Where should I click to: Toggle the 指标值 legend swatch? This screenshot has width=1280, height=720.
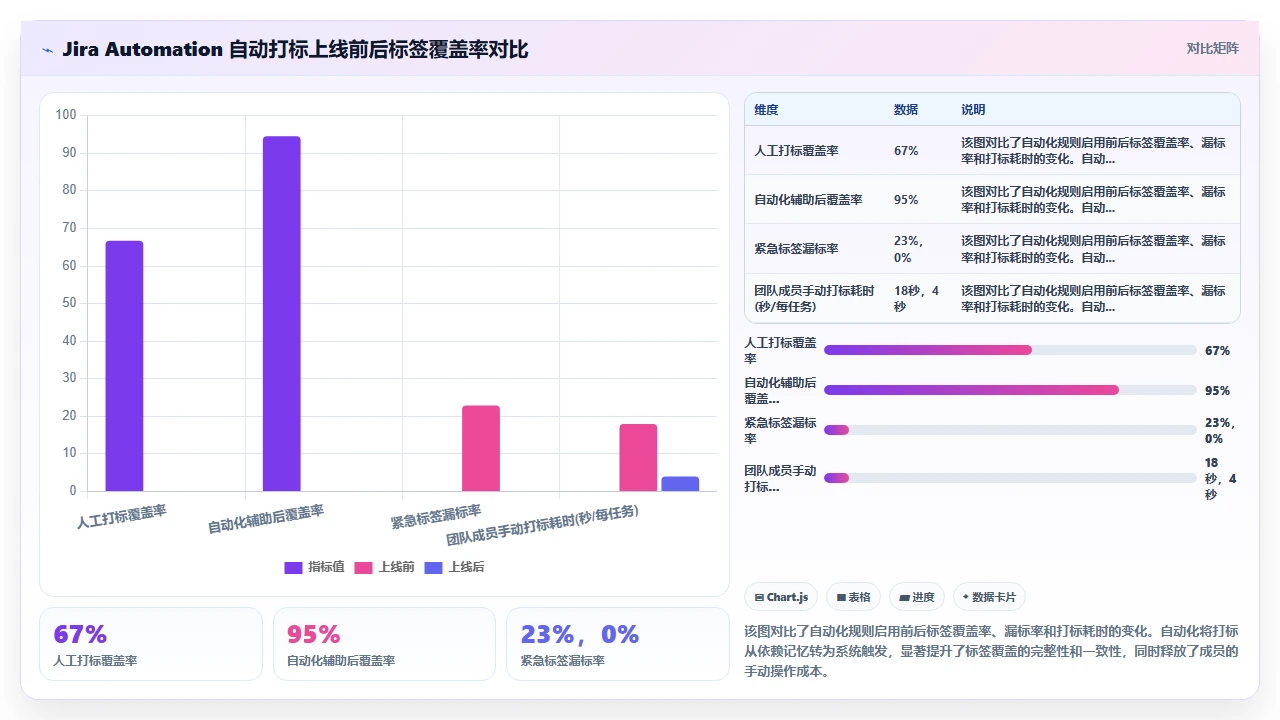[x=293, y=567]
